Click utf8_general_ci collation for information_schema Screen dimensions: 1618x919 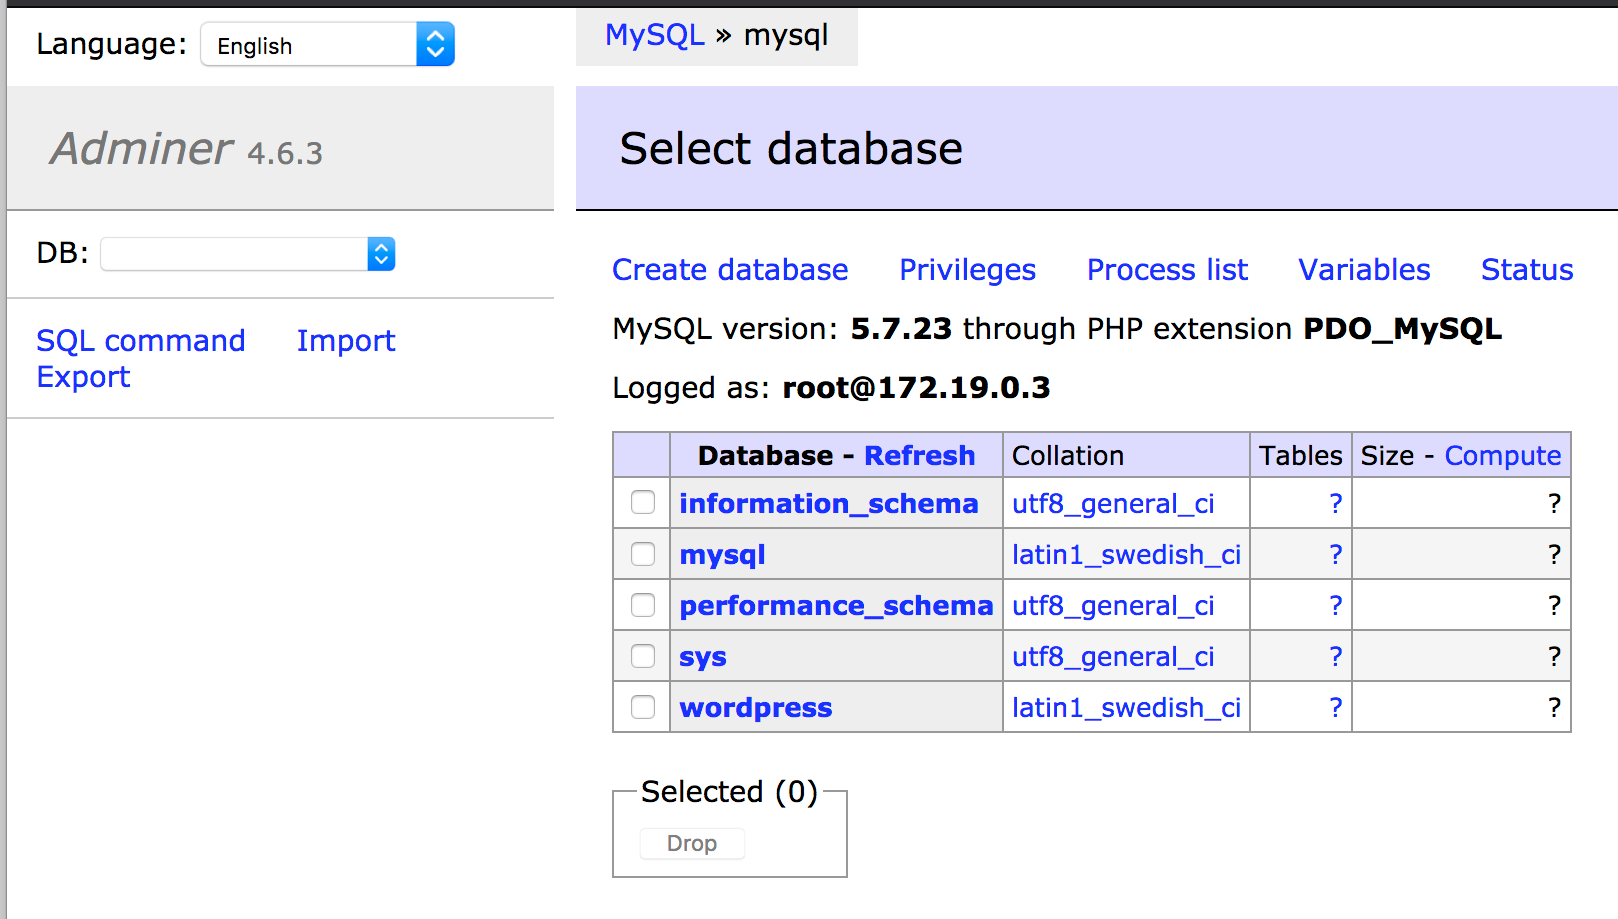click(x=1113, y=504)
